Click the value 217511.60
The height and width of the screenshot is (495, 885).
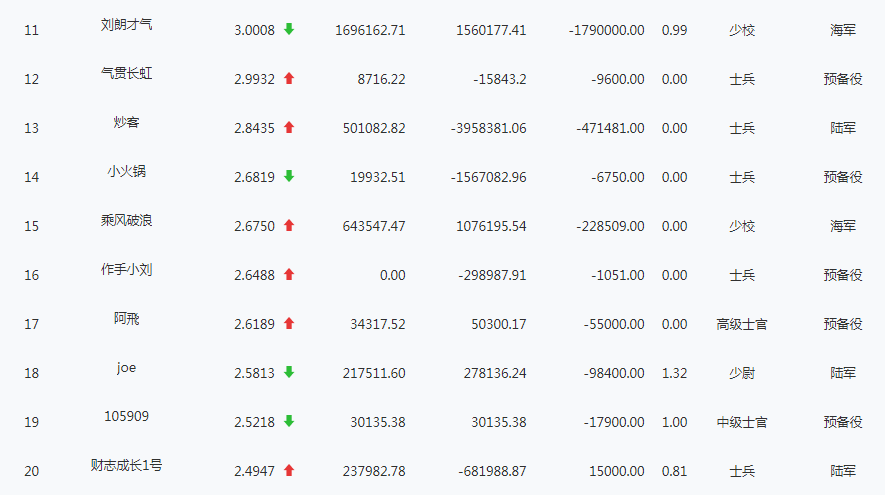[x=374, y=374]
